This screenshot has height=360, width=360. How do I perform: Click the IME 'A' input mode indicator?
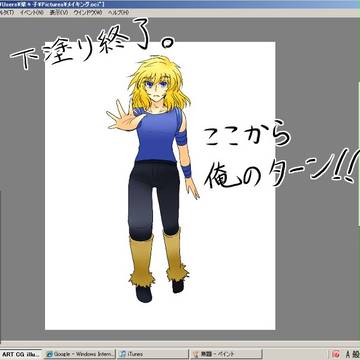click(347, 354)
